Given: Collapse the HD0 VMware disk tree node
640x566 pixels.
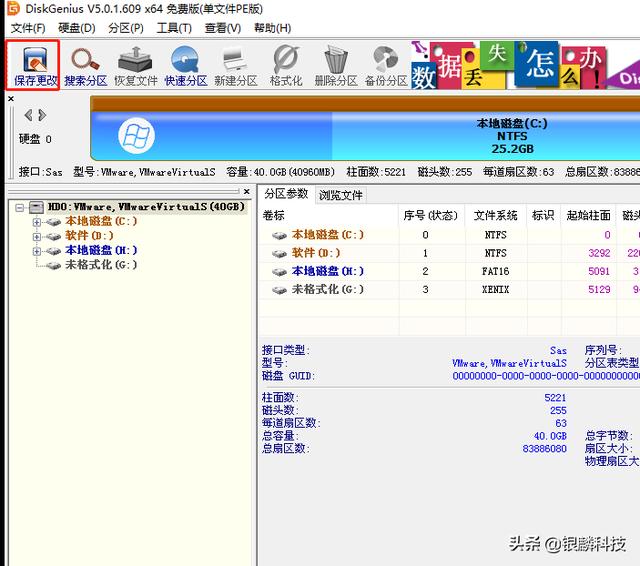Looking at the screenshot, I should click(x=20, y=208).
